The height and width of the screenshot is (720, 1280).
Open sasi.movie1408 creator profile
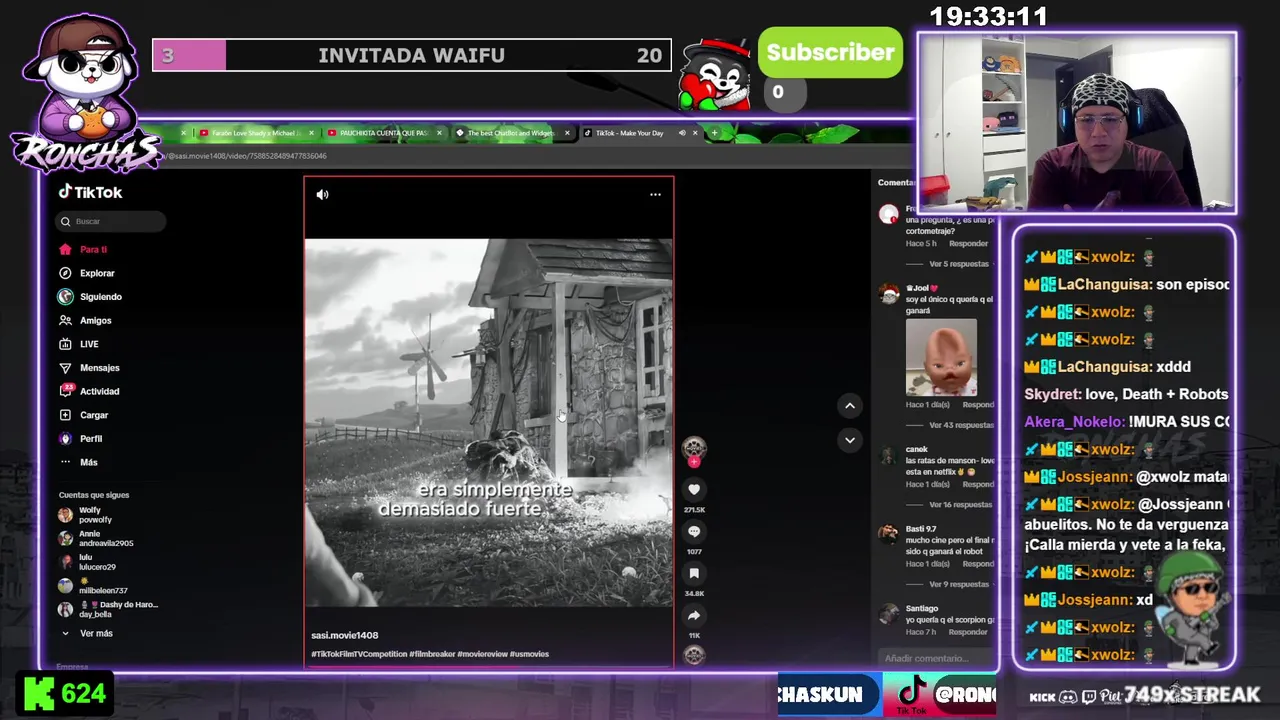pyautogui.click(x=344, y=635)
